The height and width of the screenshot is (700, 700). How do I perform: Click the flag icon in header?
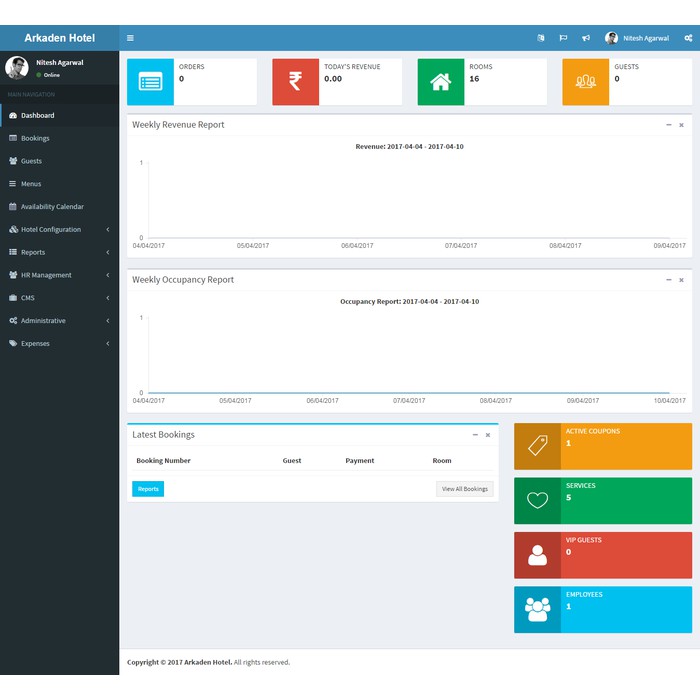click(x=563, y=38)
